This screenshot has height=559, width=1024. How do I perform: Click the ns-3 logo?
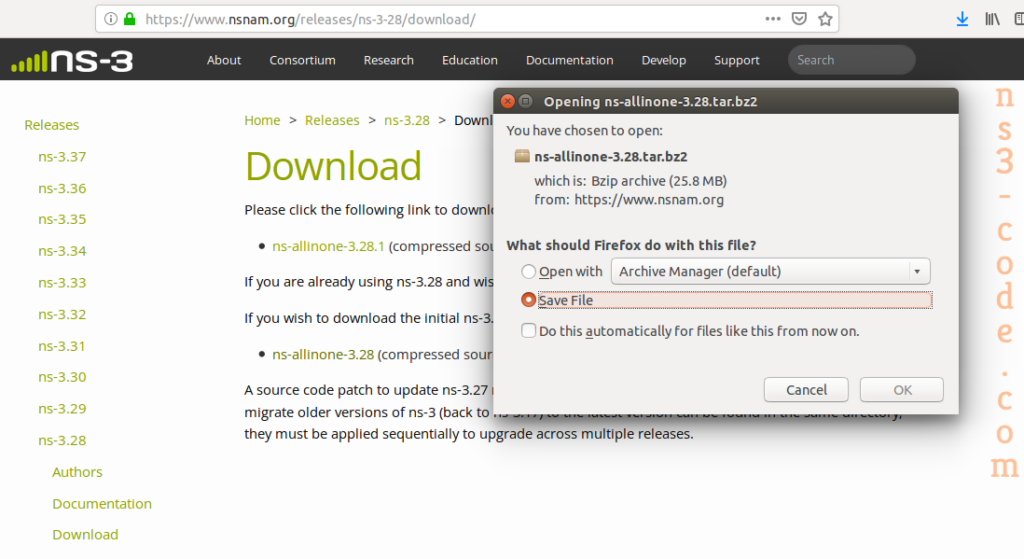[72, 61]
